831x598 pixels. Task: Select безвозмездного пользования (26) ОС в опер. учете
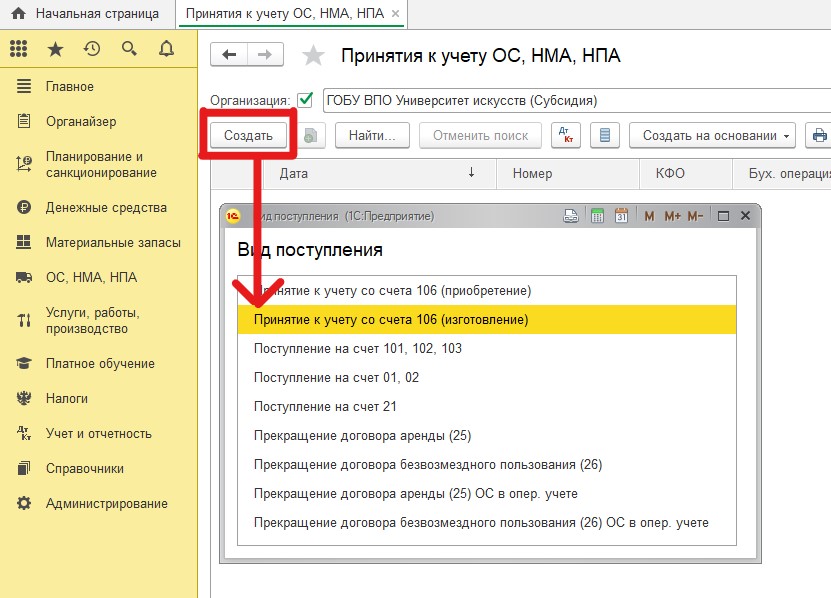tap(487, 523)
